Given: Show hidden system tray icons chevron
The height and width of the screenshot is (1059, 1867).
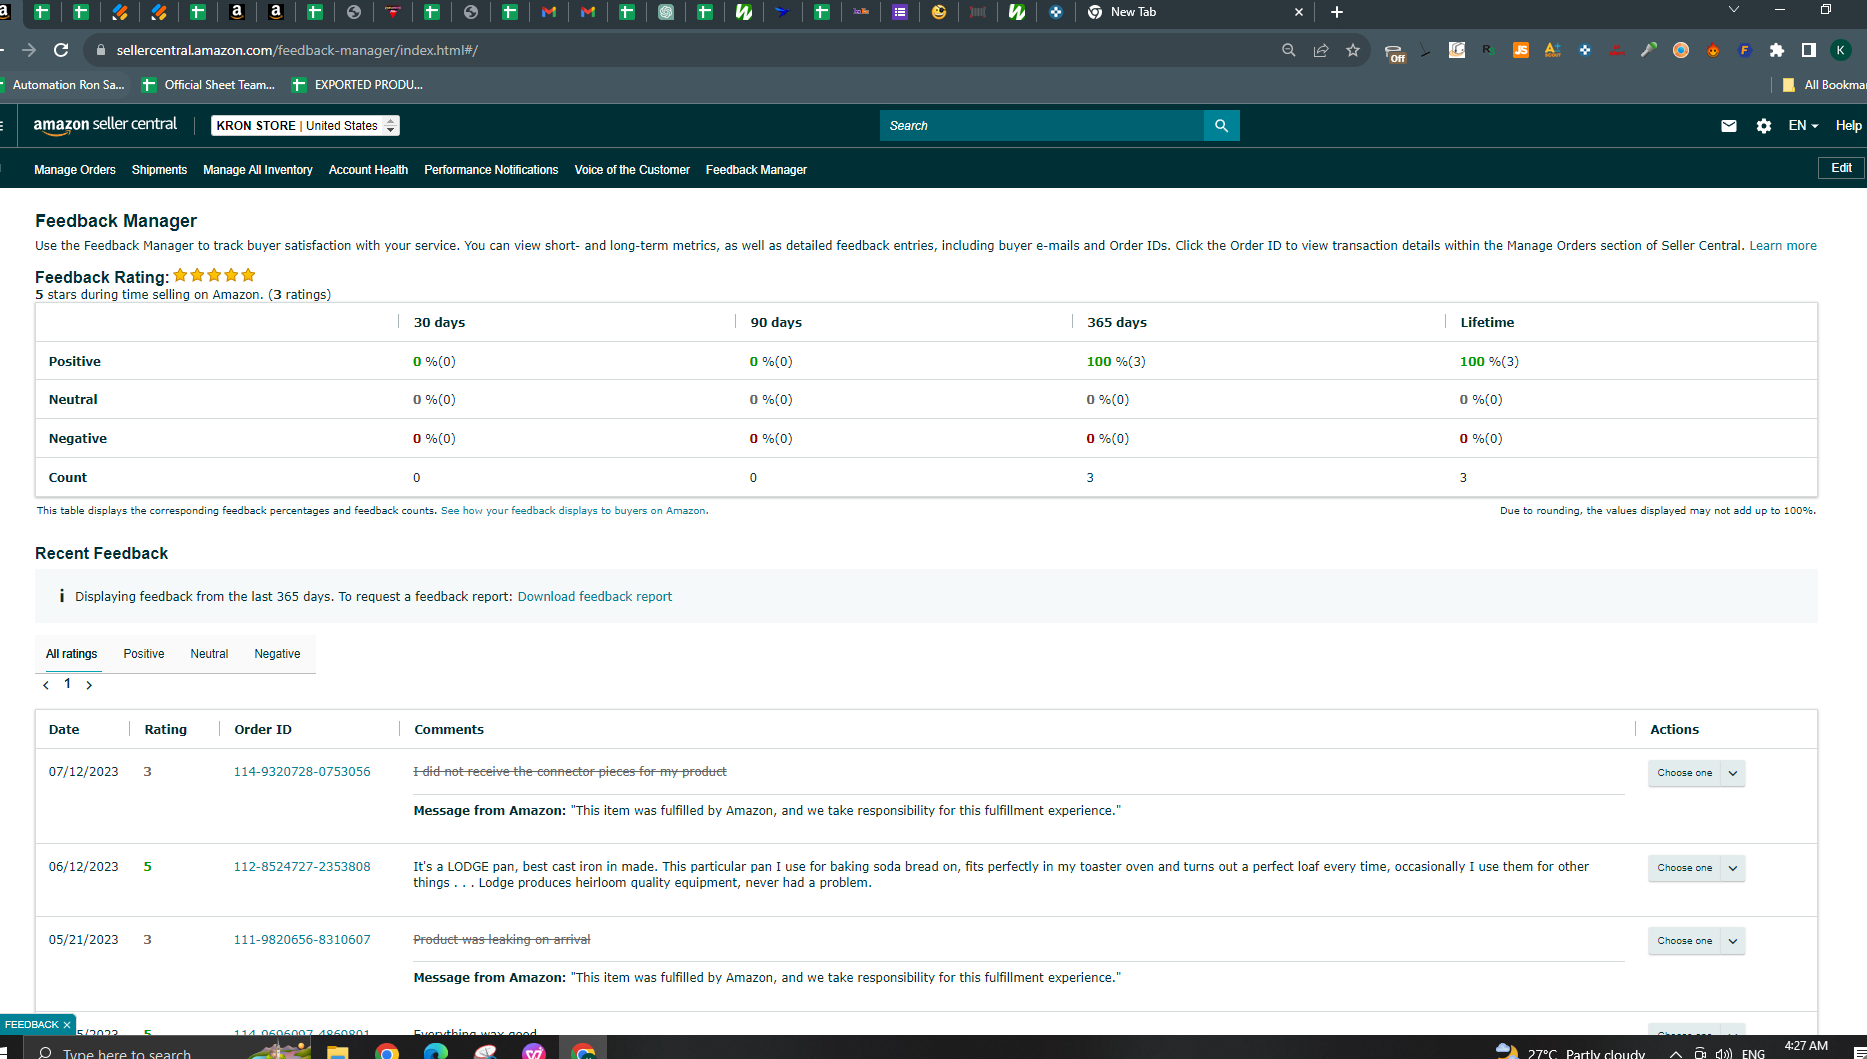Looking at the screenshot, I should 1676,1054.
